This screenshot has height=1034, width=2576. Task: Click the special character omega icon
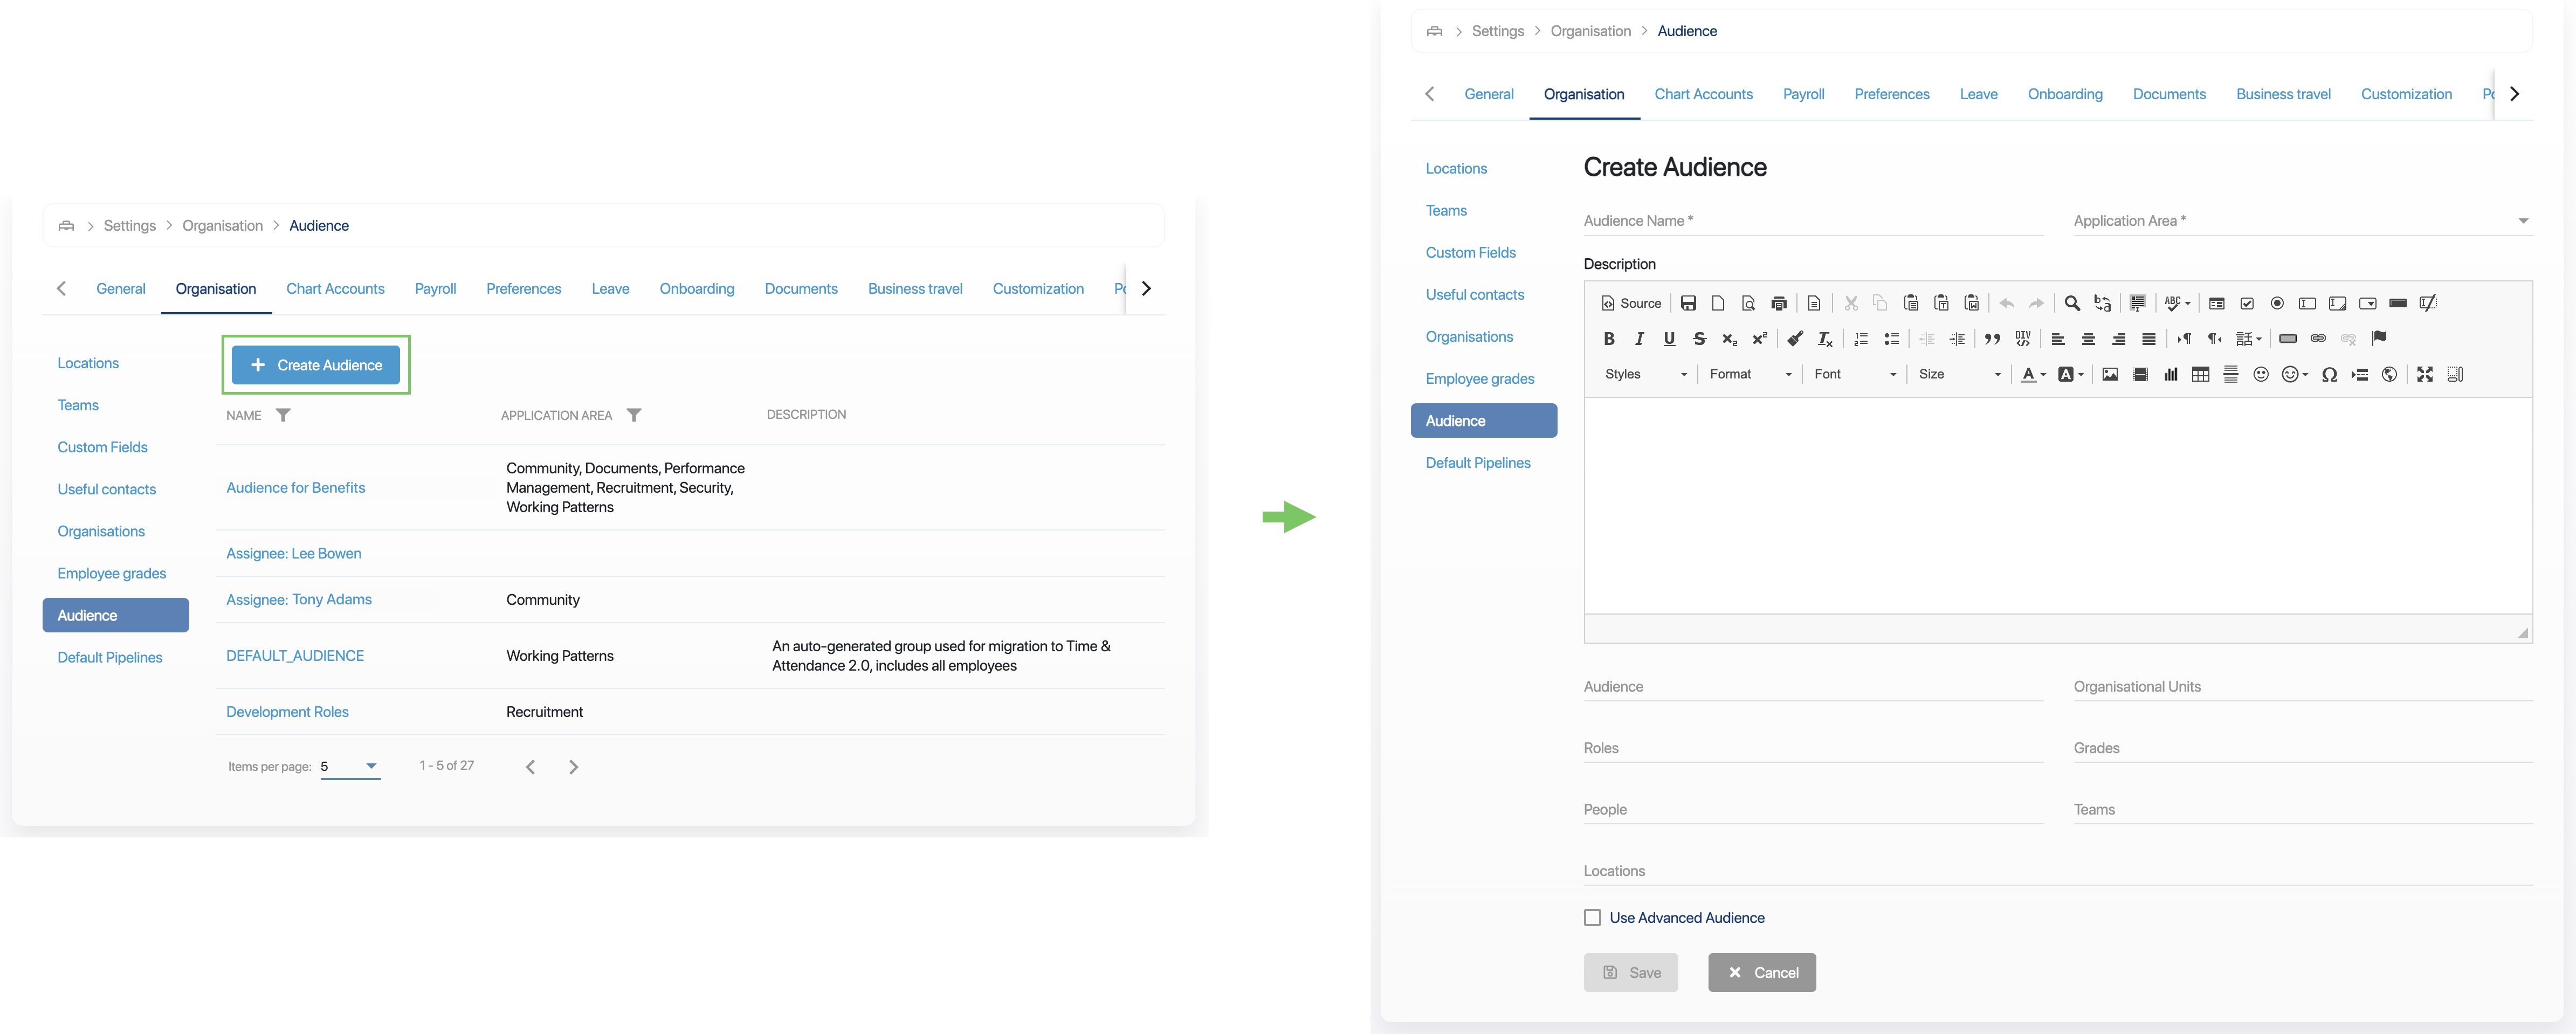pyautogui.click(x=2329, y=374)
